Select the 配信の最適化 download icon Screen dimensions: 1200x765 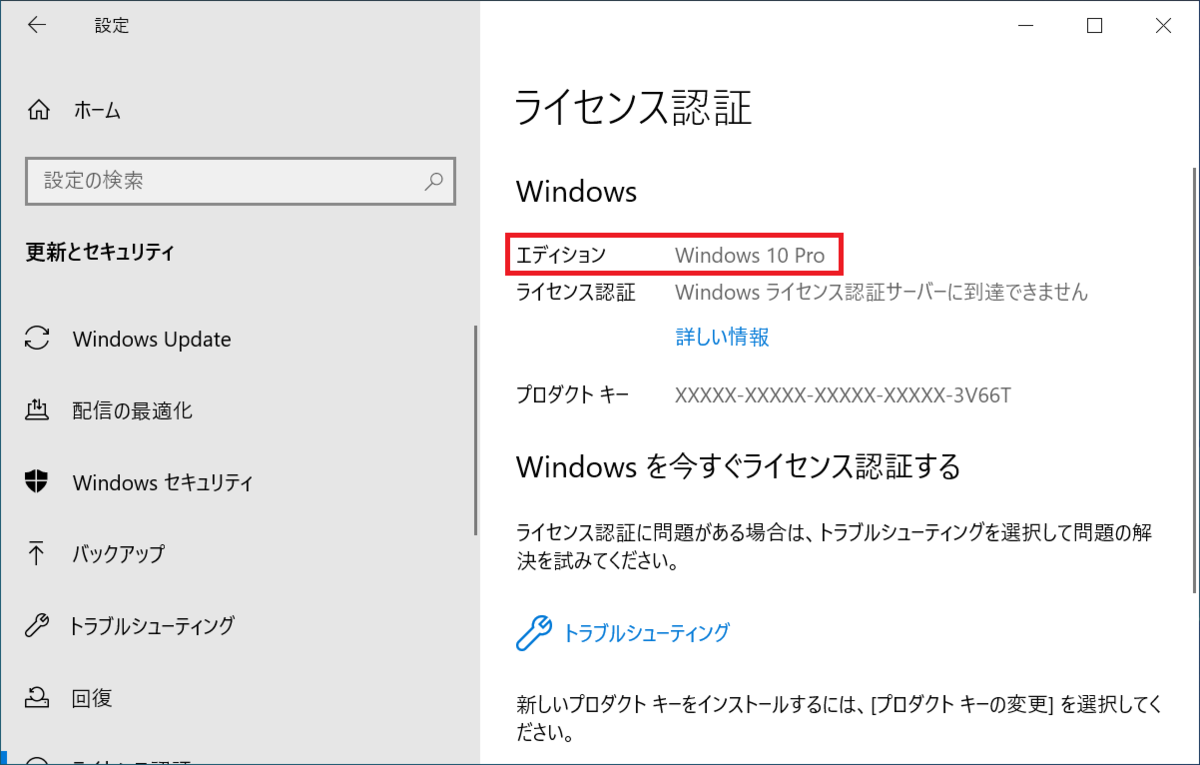pyautogui.click(x=38, y=410)
